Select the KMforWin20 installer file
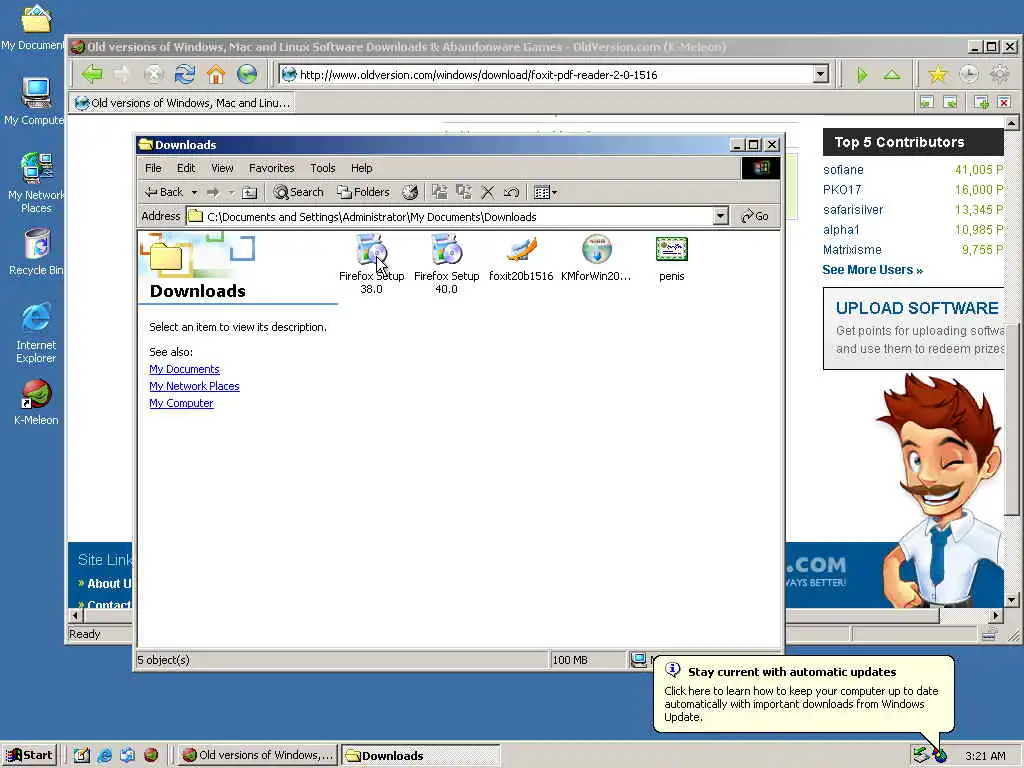Viewport: 1024px width, 768px height. click(596, 259)
